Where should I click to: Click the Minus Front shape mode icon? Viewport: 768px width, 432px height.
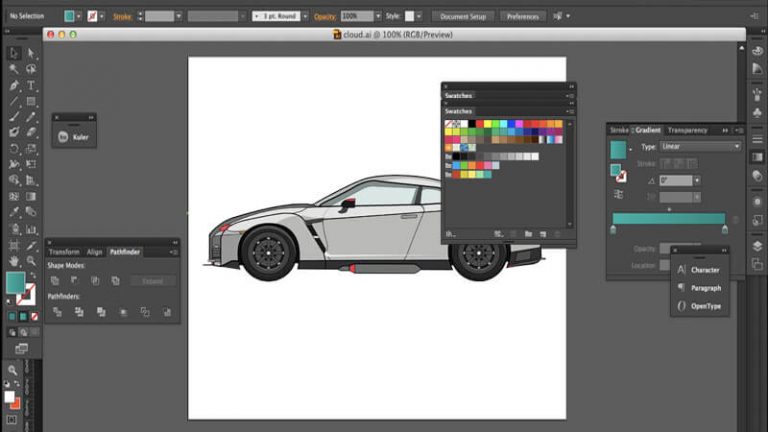pyautogui.click(x=74, y=281)
